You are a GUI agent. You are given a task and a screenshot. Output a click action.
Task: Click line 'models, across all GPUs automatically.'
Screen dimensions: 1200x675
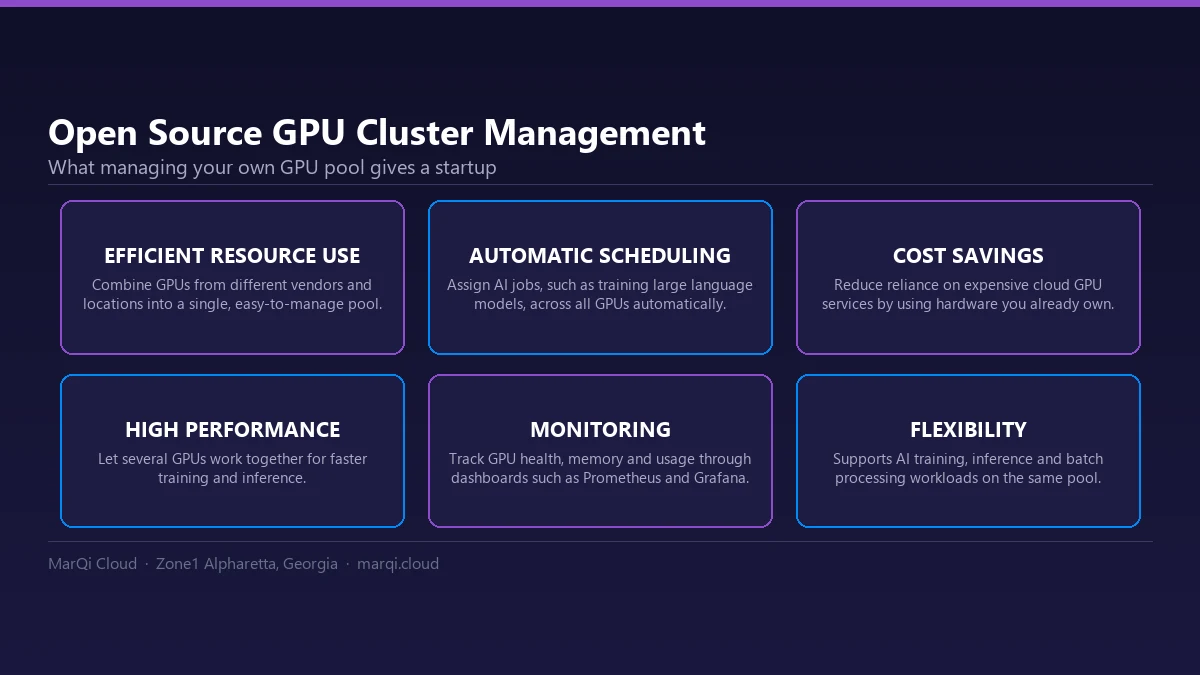coord(600,304)
